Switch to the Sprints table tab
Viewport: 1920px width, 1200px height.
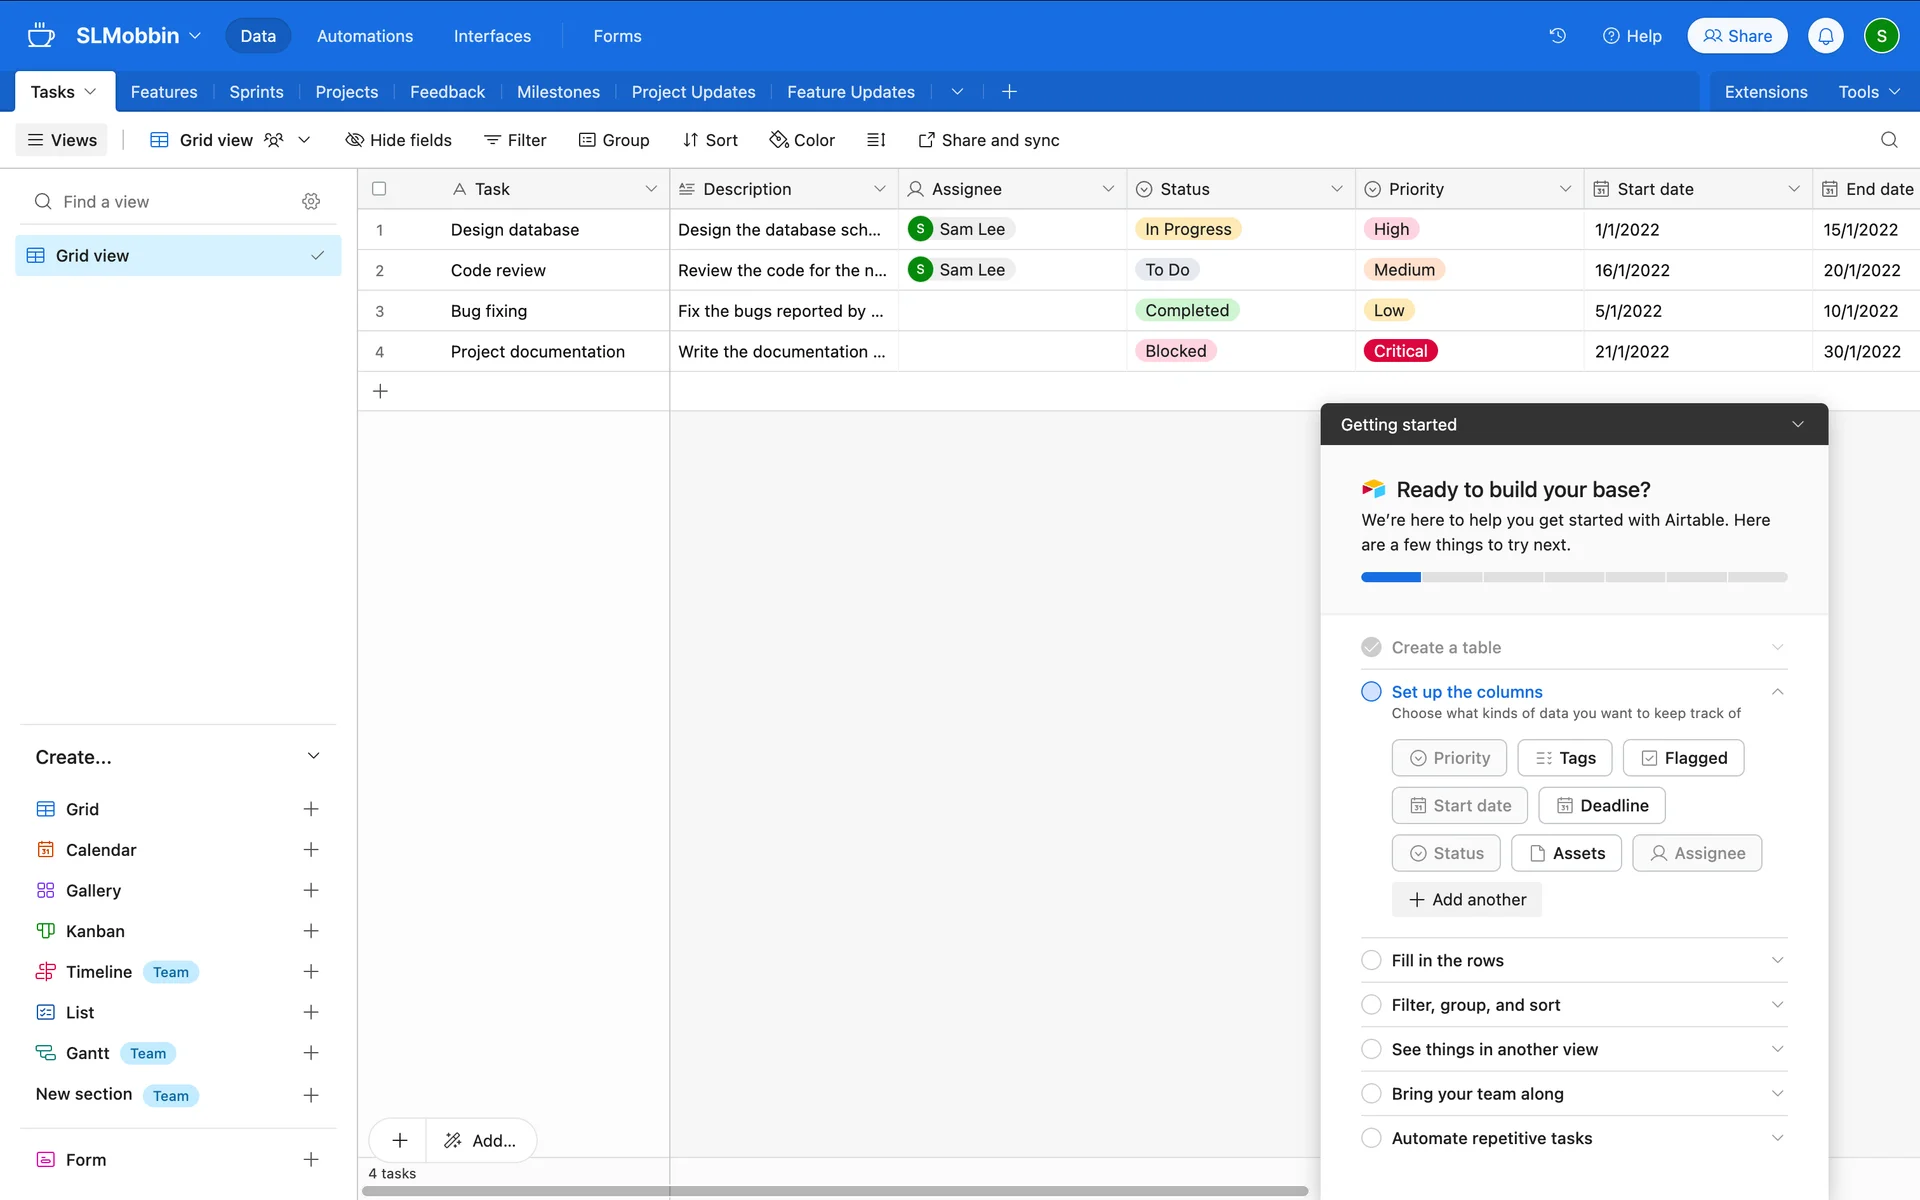point(256,92)
